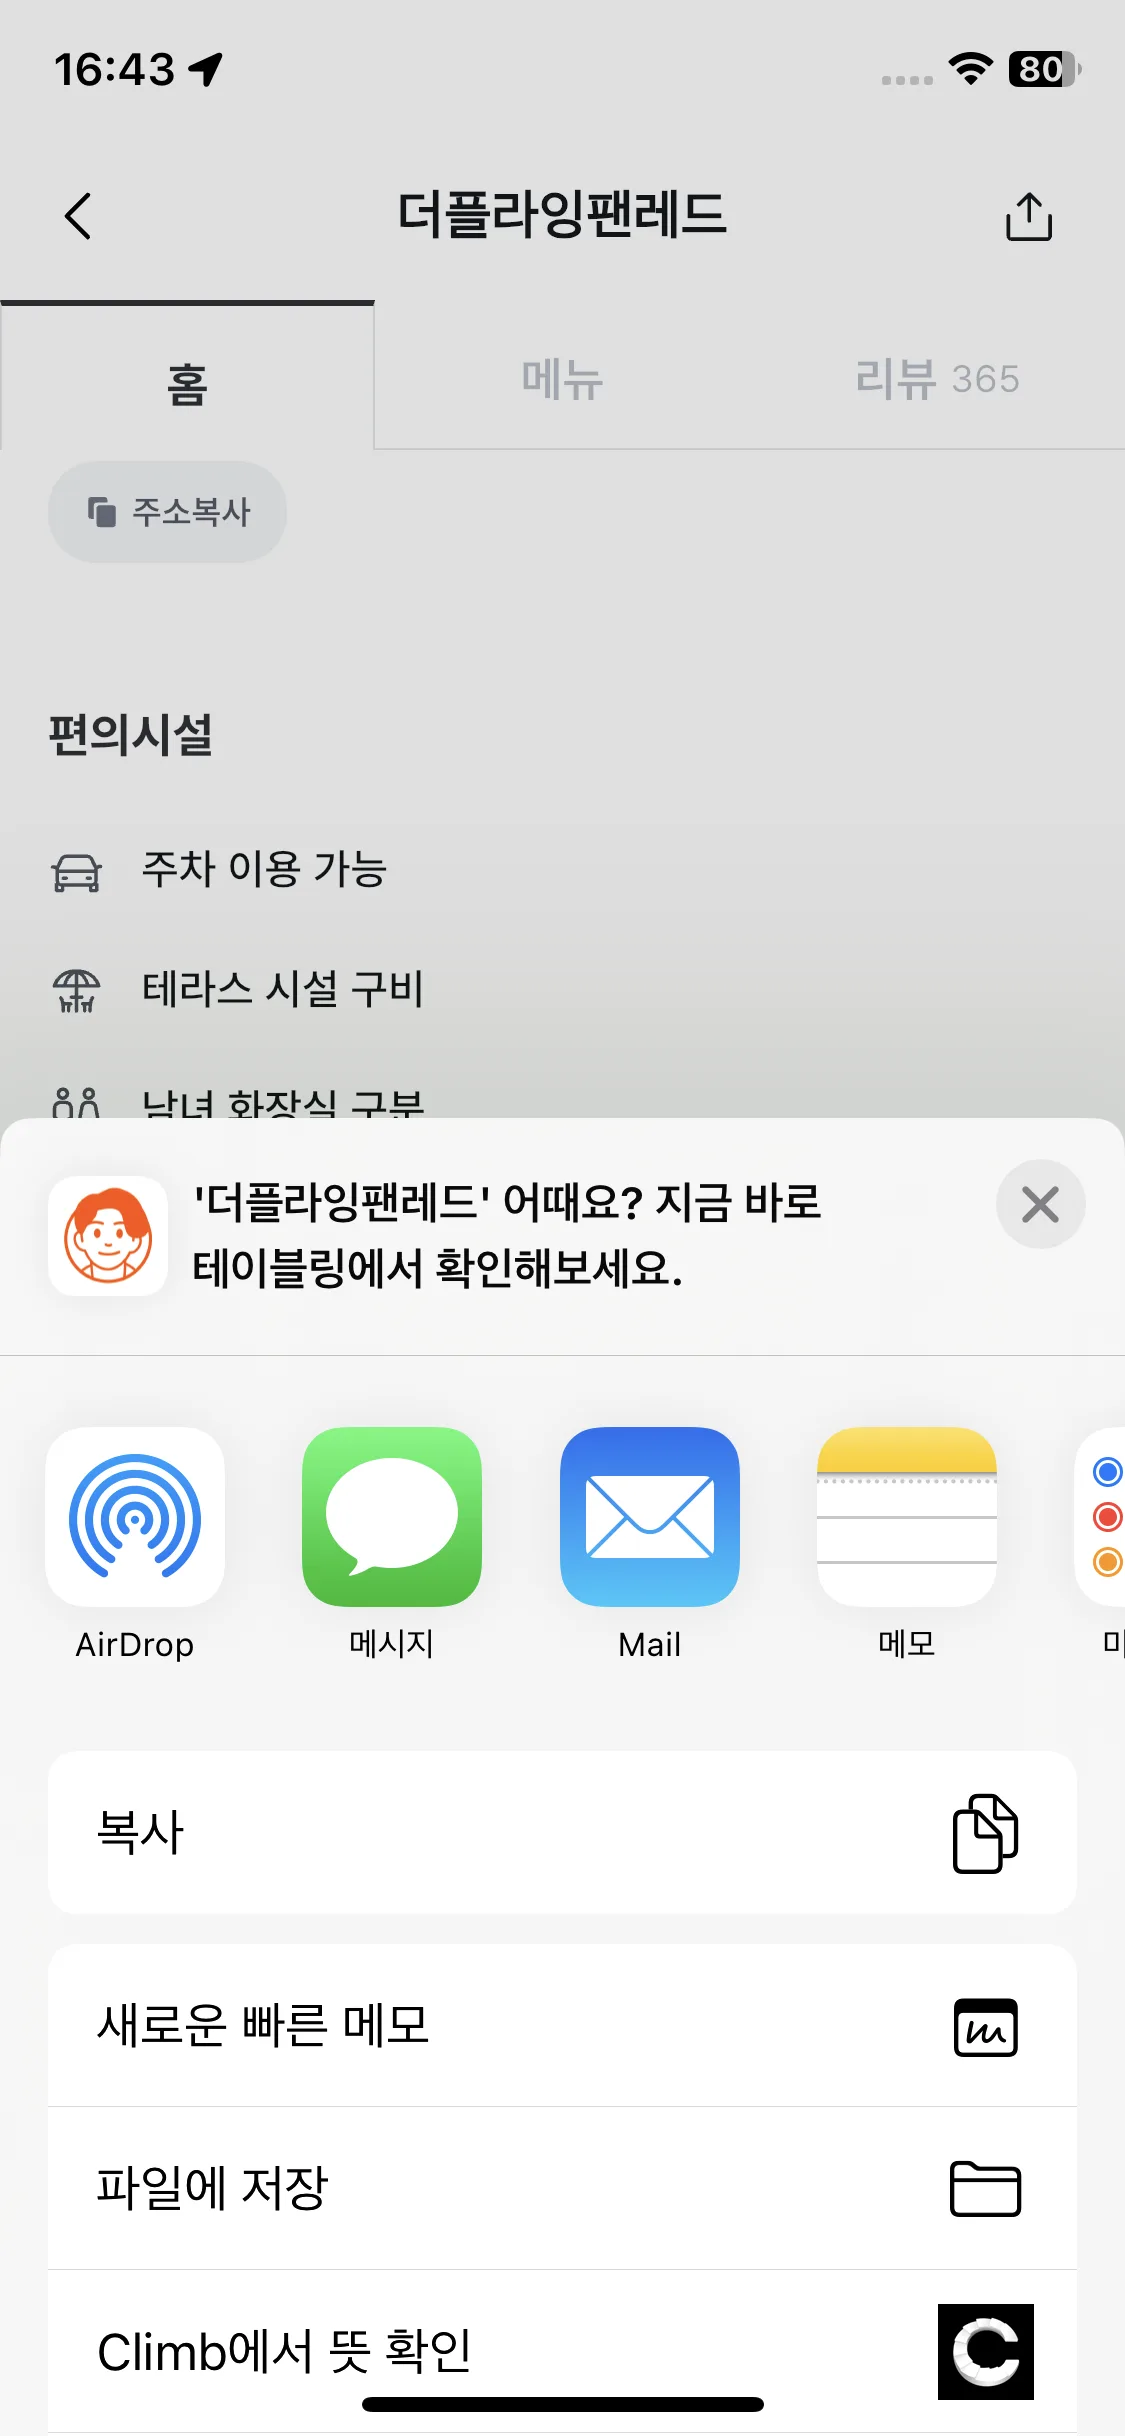
Task: Share via Mail app
Action: (x=650, y=1544)
